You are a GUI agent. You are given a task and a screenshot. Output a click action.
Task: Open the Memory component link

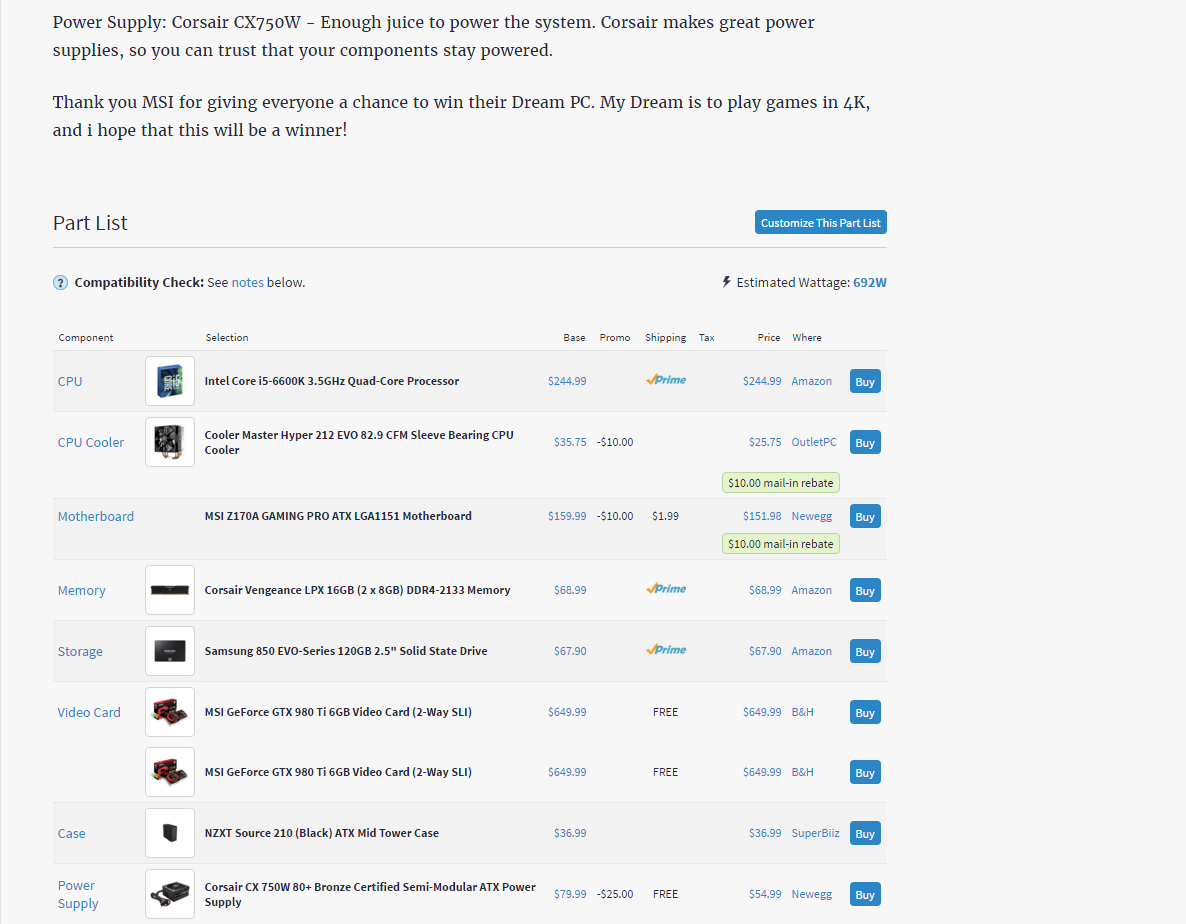(x=82, y=591)
